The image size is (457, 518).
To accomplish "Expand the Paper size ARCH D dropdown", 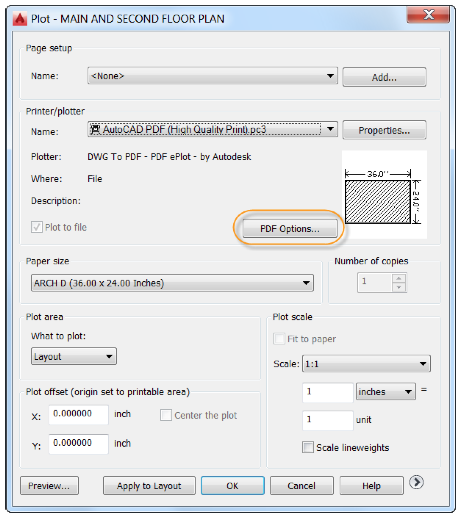I will (172, 283).
